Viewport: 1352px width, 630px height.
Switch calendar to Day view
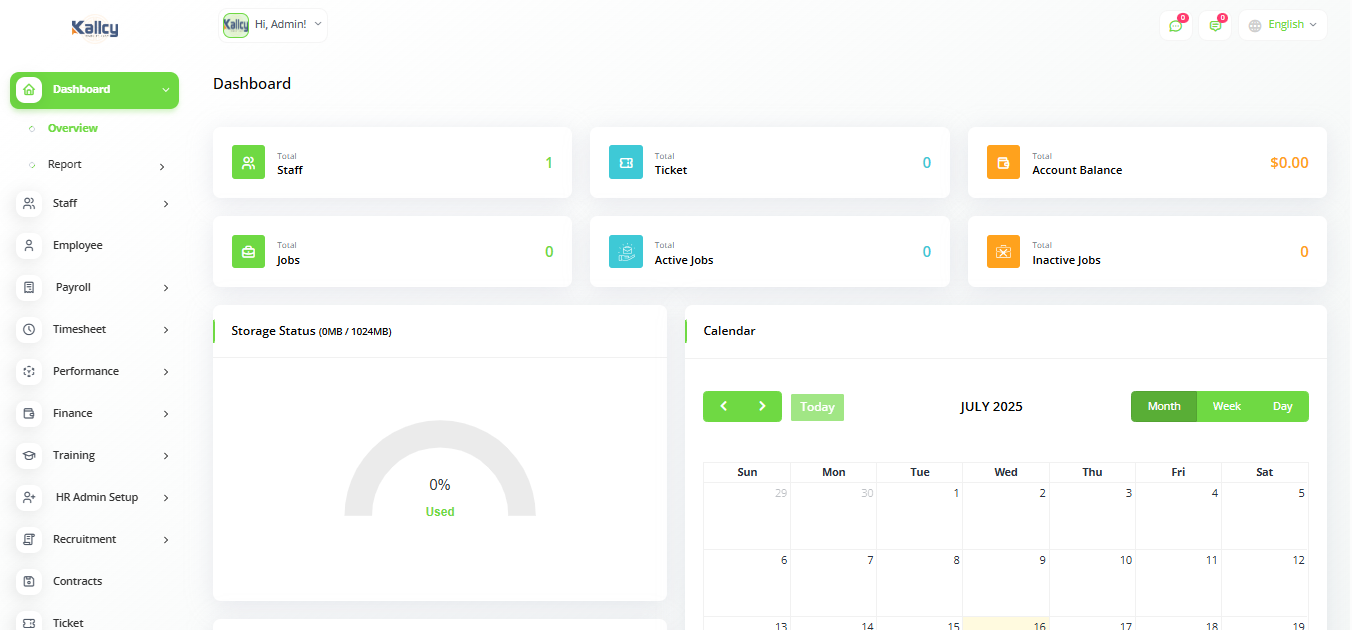(1282, 406)
